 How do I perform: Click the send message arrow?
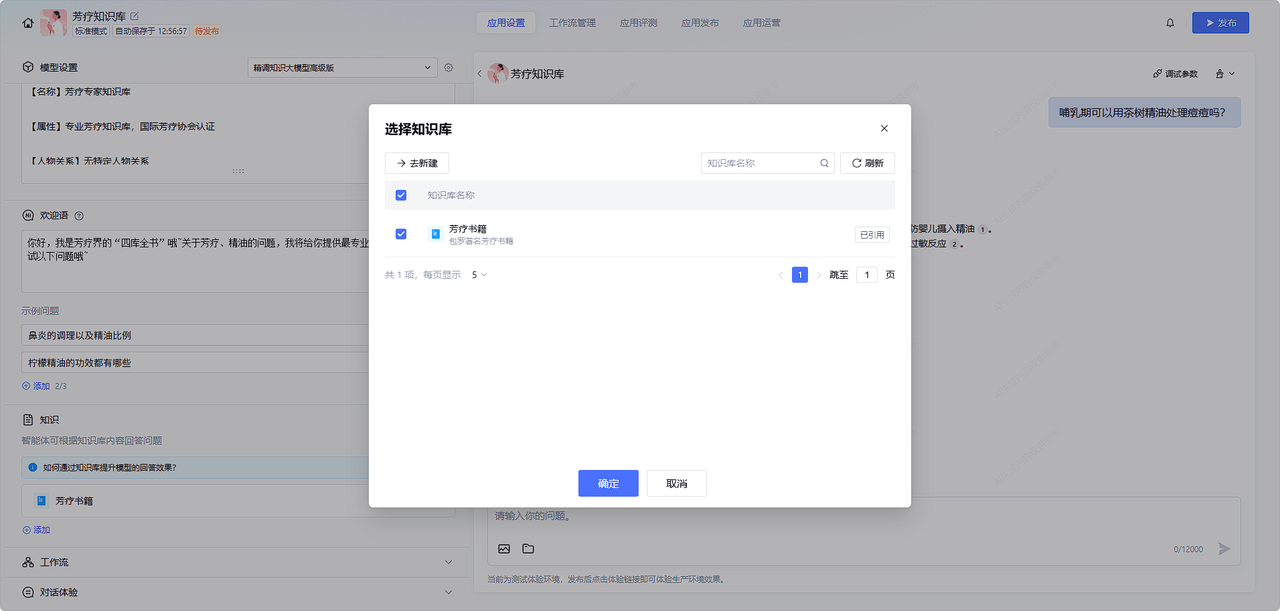click(1224, 548)
